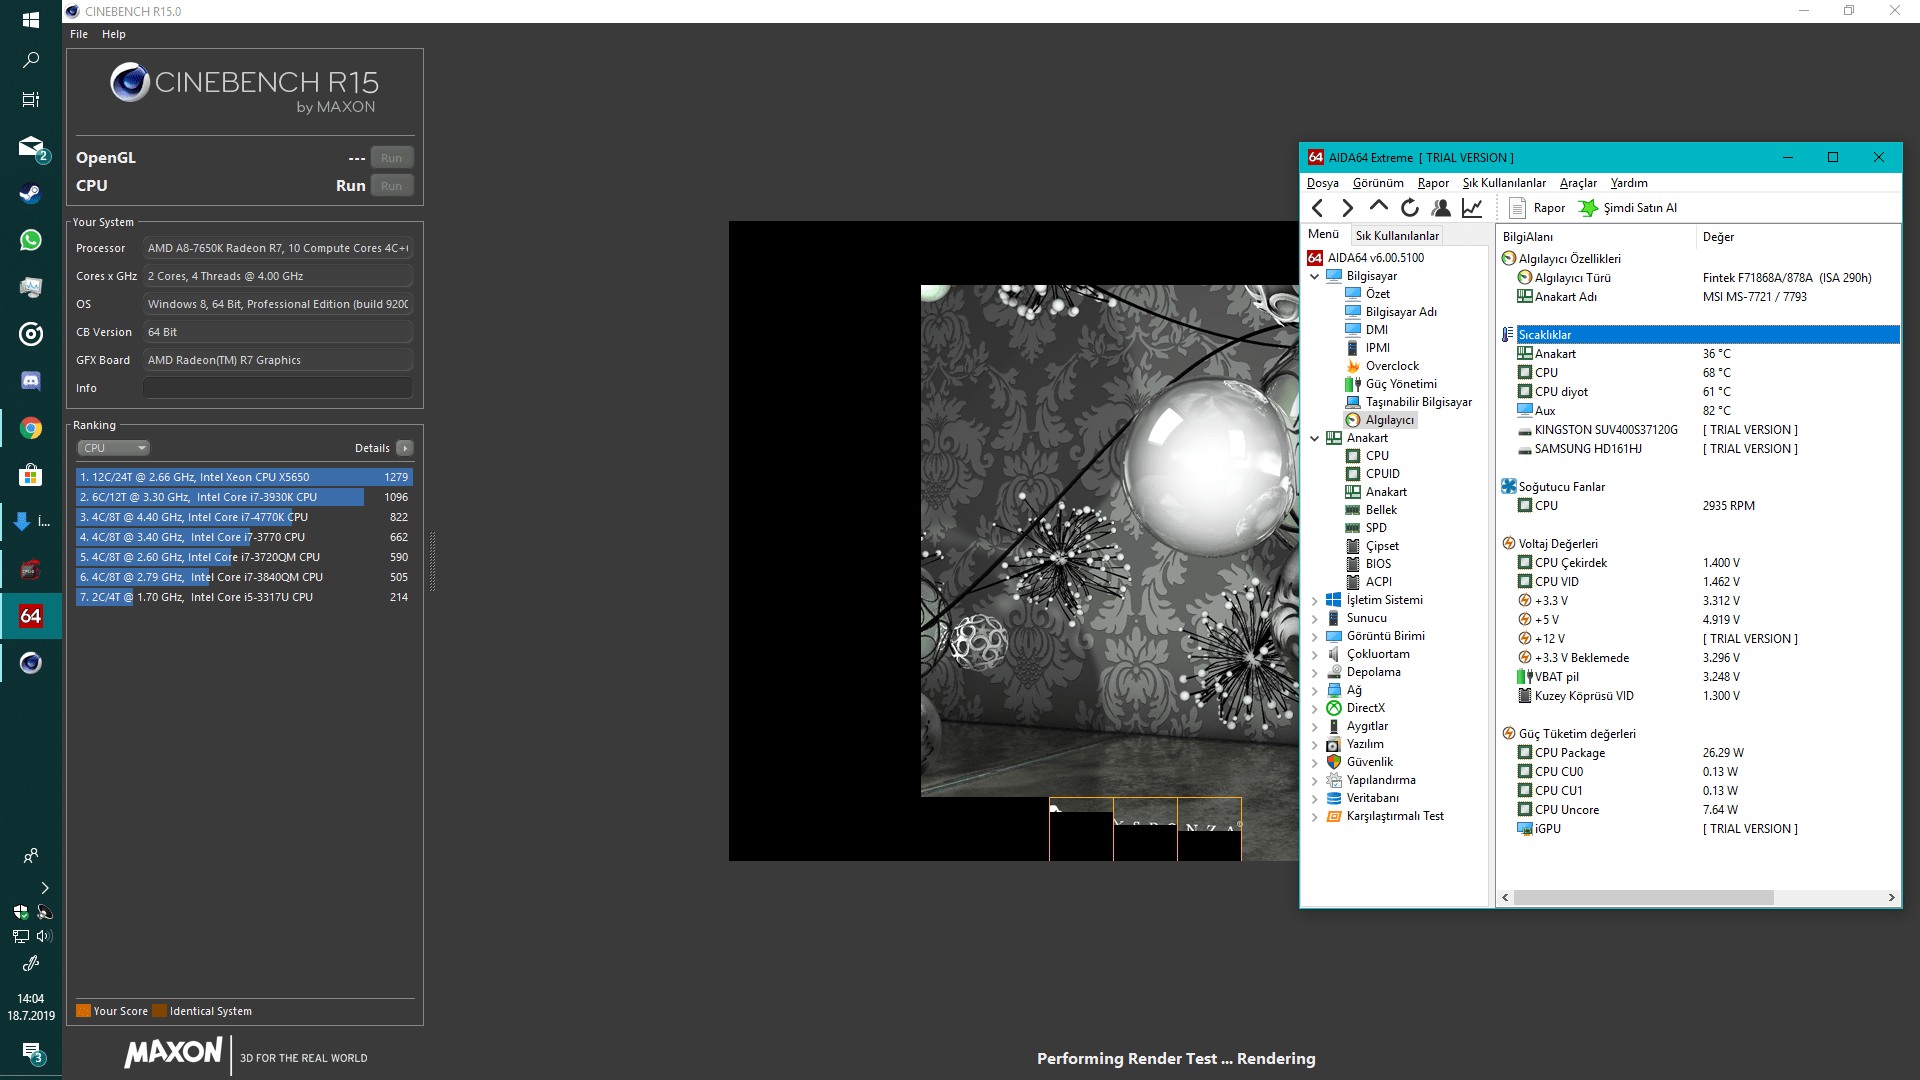Open the Help menu in Cinebench
The width and height of the screenshot is (1920, 1080).
point(113,34)
